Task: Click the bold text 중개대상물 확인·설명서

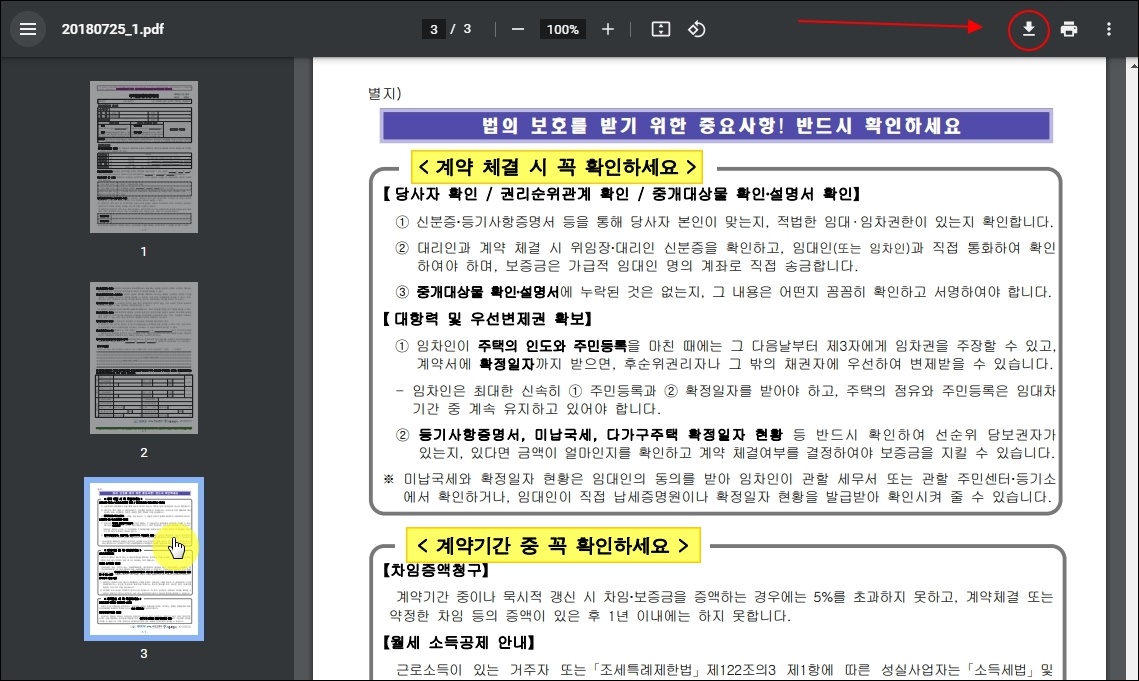Action: (x=487, y=292)
